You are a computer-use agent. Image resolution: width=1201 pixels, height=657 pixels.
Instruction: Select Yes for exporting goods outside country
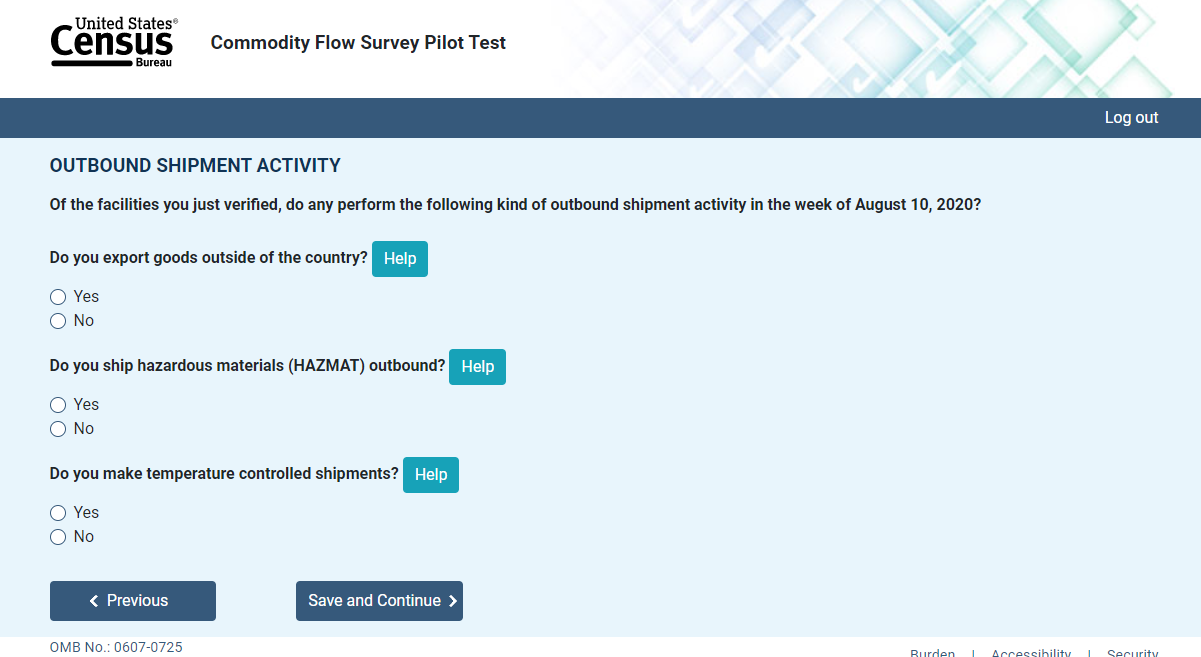58,297
